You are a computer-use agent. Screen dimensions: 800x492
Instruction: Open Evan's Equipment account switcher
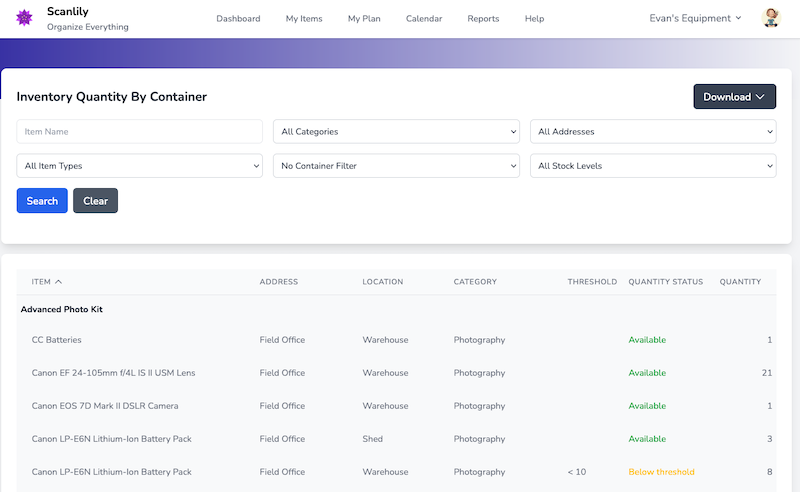(x=695, y=18)
